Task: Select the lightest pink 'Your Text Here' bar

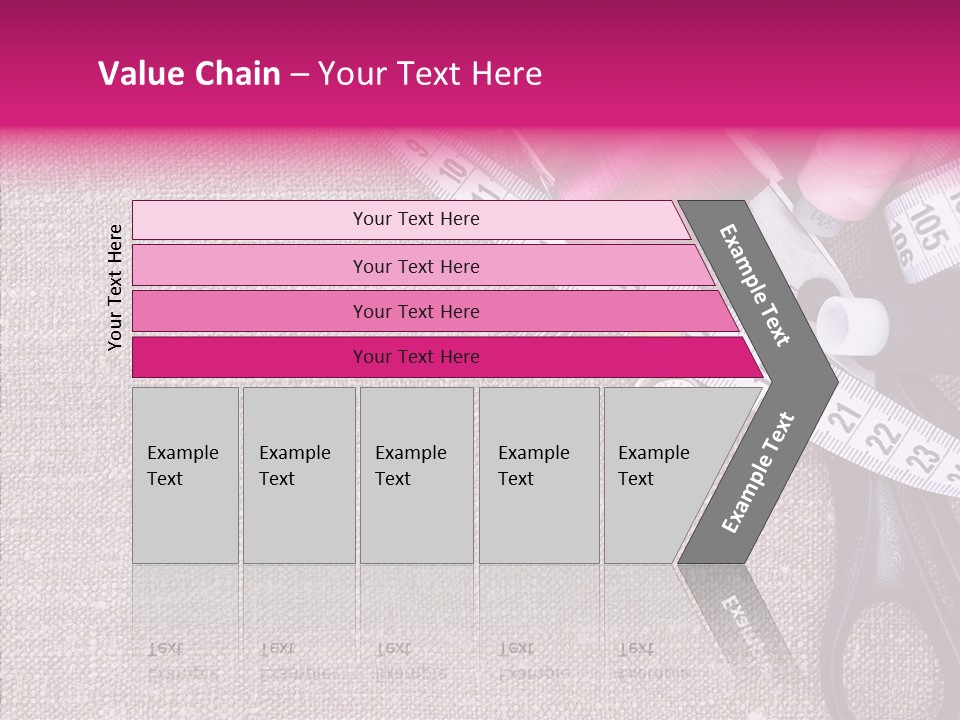Action: coord(415,219)
